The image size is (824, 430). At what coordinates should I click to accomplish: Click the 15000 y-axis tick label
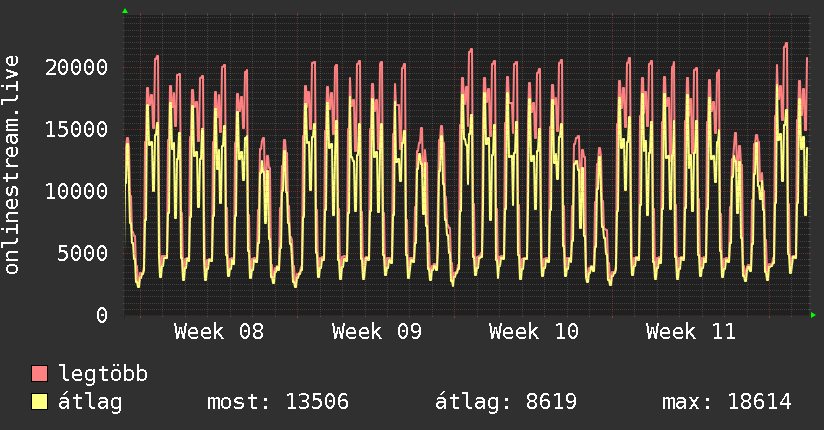coord(77,129)
